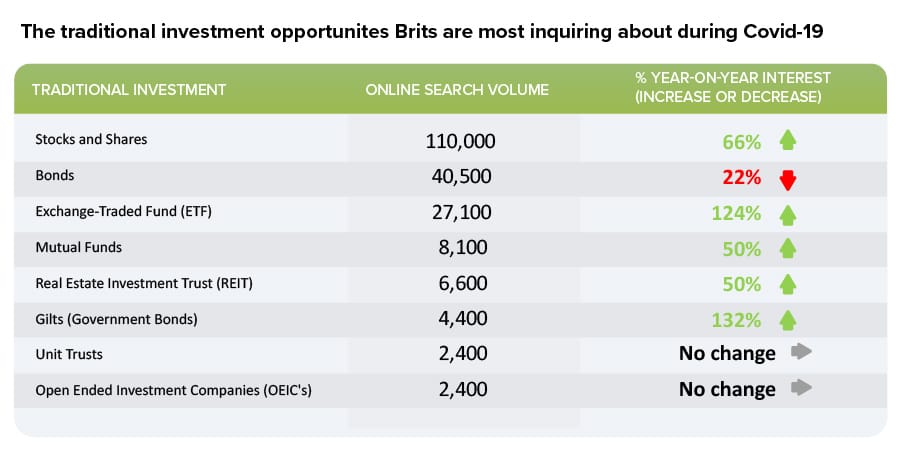Click the green arrow beside 132%
This screenshot has height=468, width=900.
tap(788, 320)
